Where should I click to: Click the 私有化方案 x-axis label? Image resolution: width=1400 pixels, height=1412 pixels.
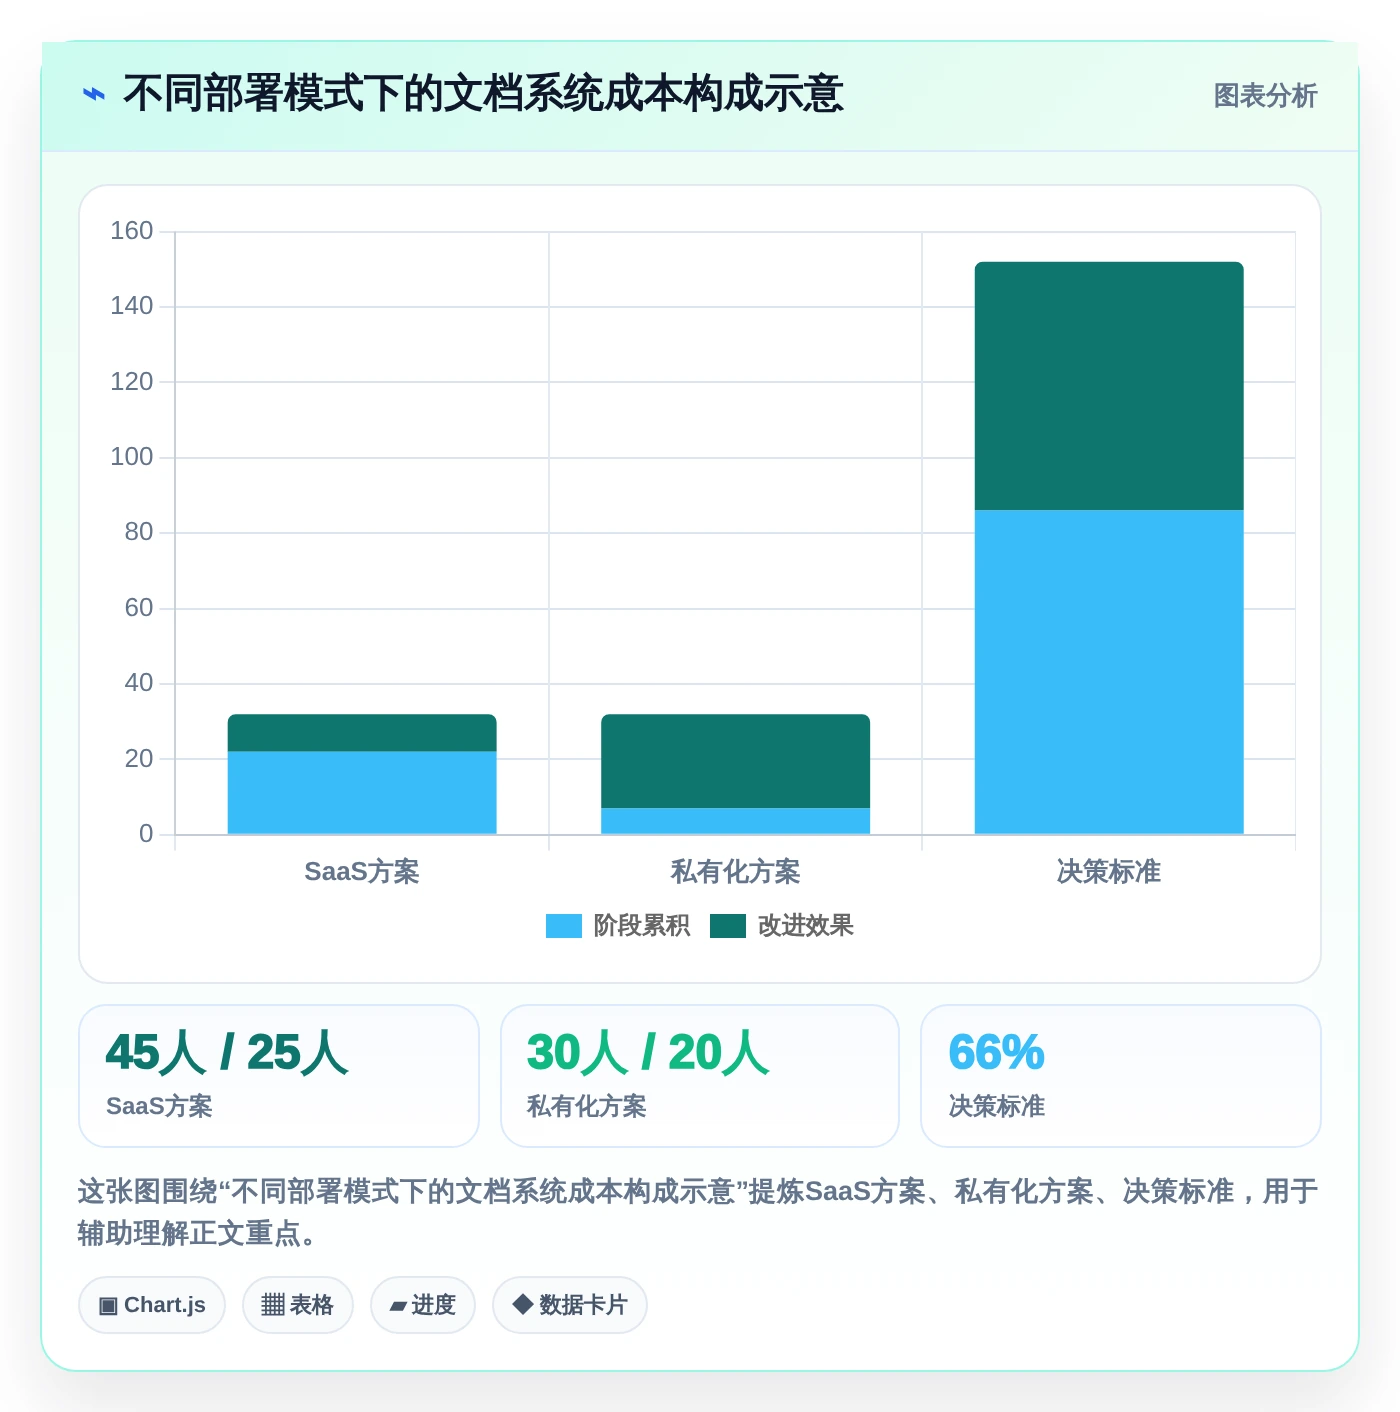[735, 872]
